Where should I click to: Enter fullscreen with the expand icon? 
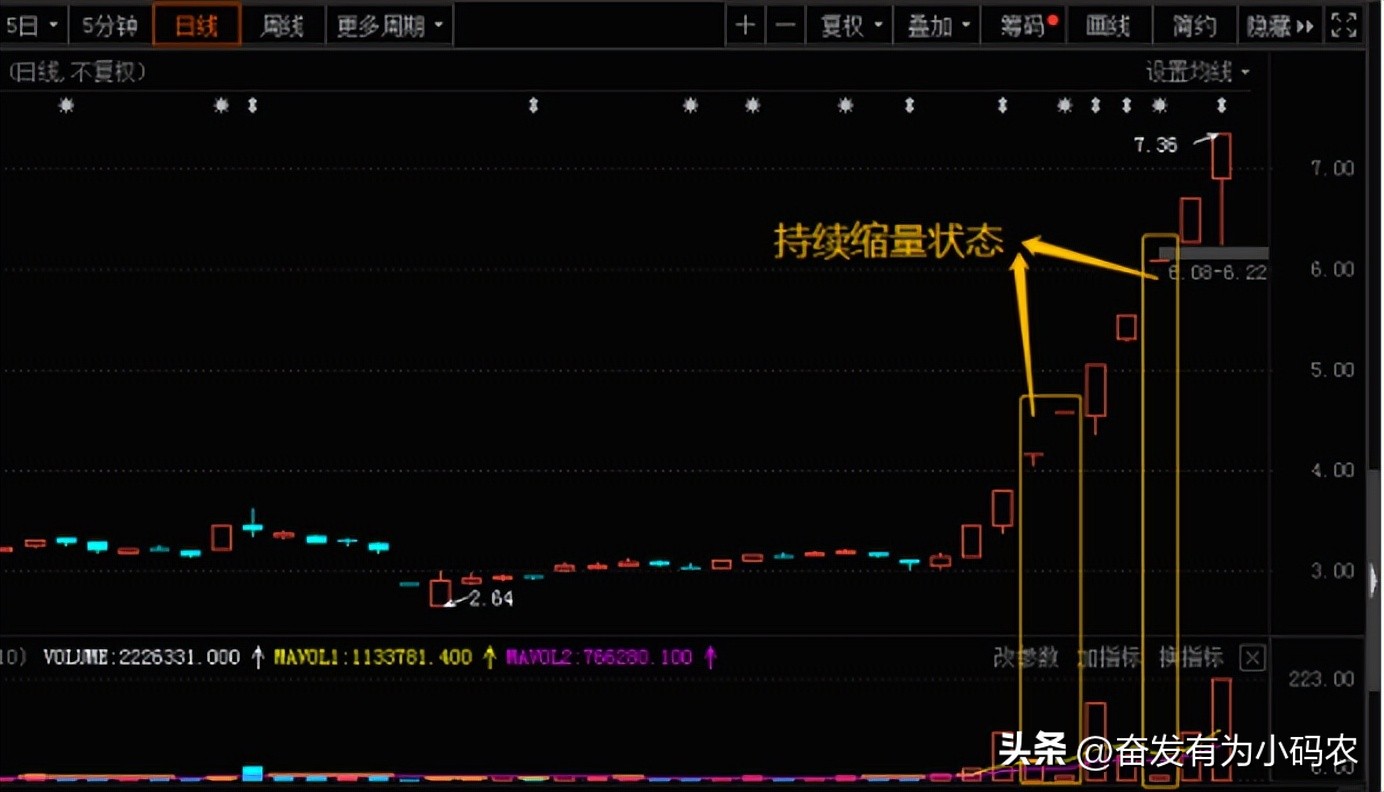[1344, 25]
